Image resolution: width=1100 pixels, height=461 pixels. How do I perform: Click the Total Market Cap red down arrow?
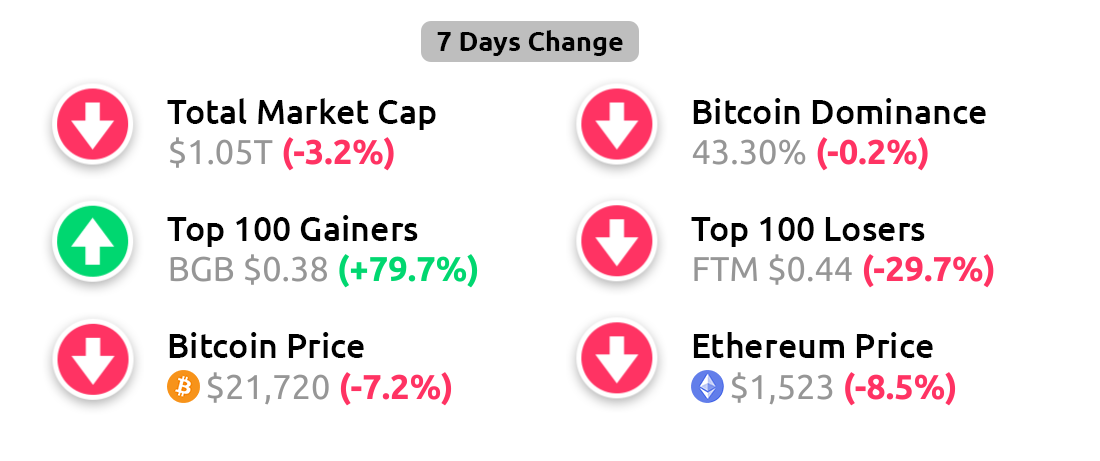tap(93, 123)
